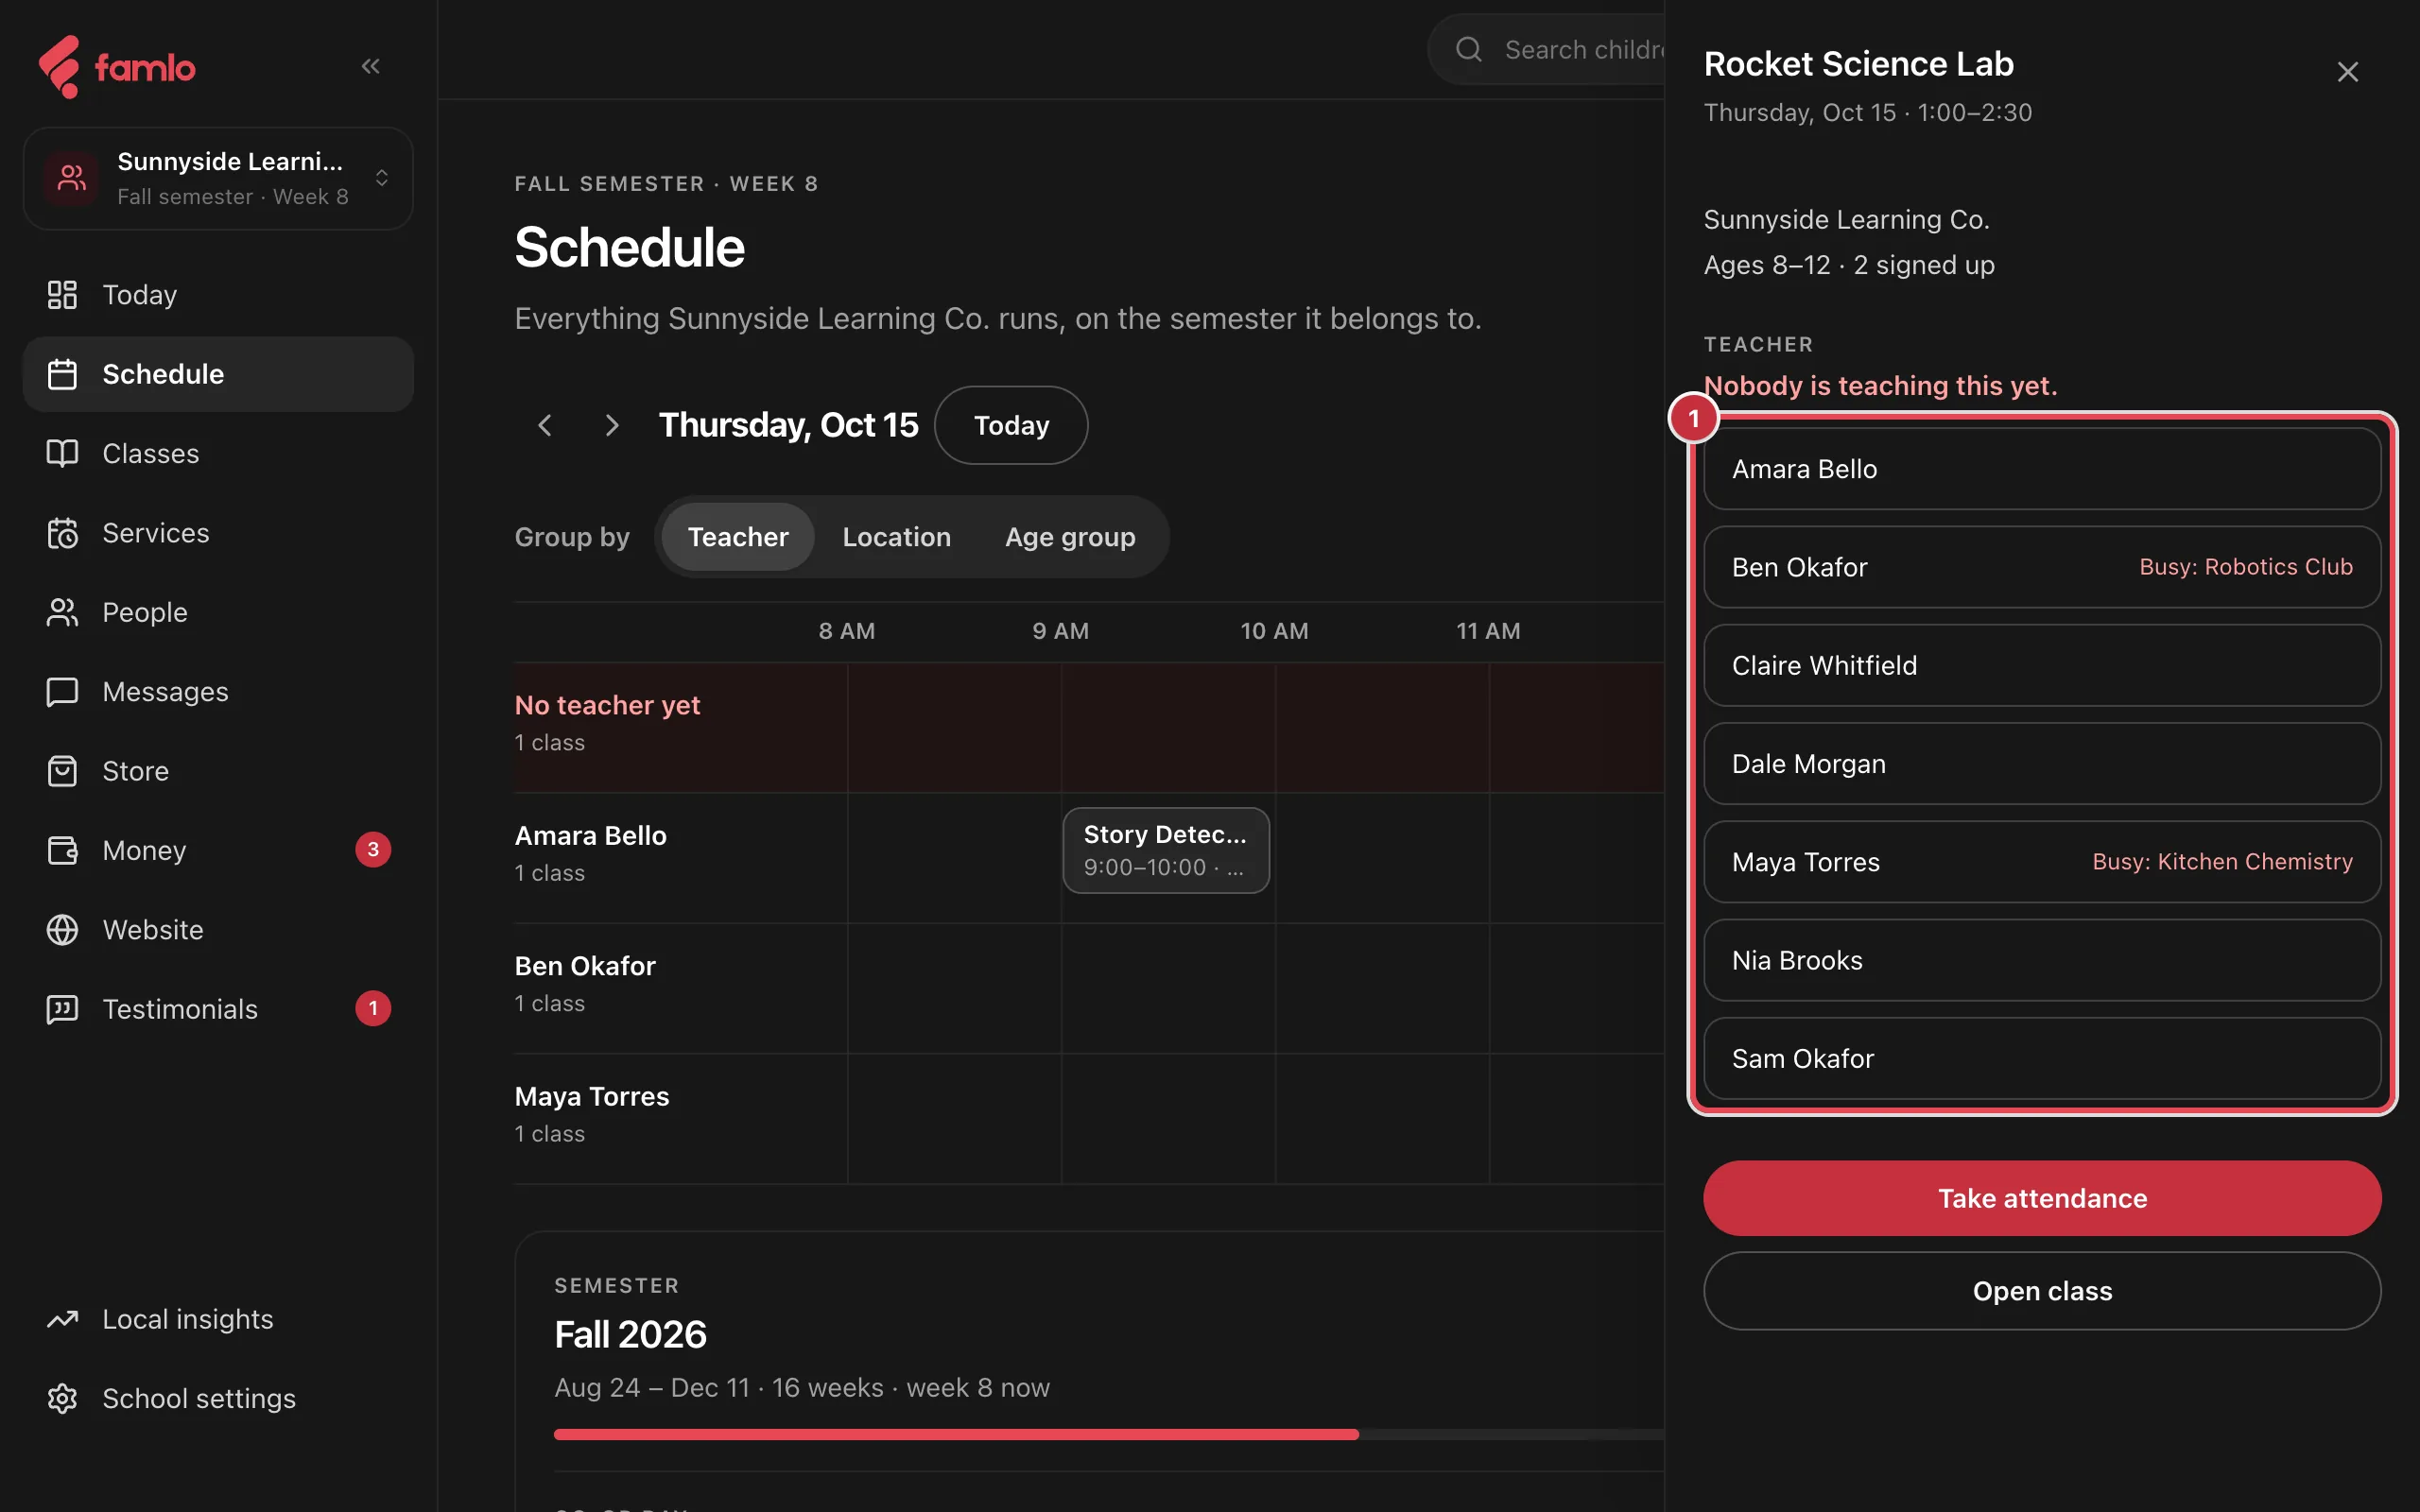Assign Dale Morgan as teacher
The image size is (2420, 1512).
tap(2042, 764)
